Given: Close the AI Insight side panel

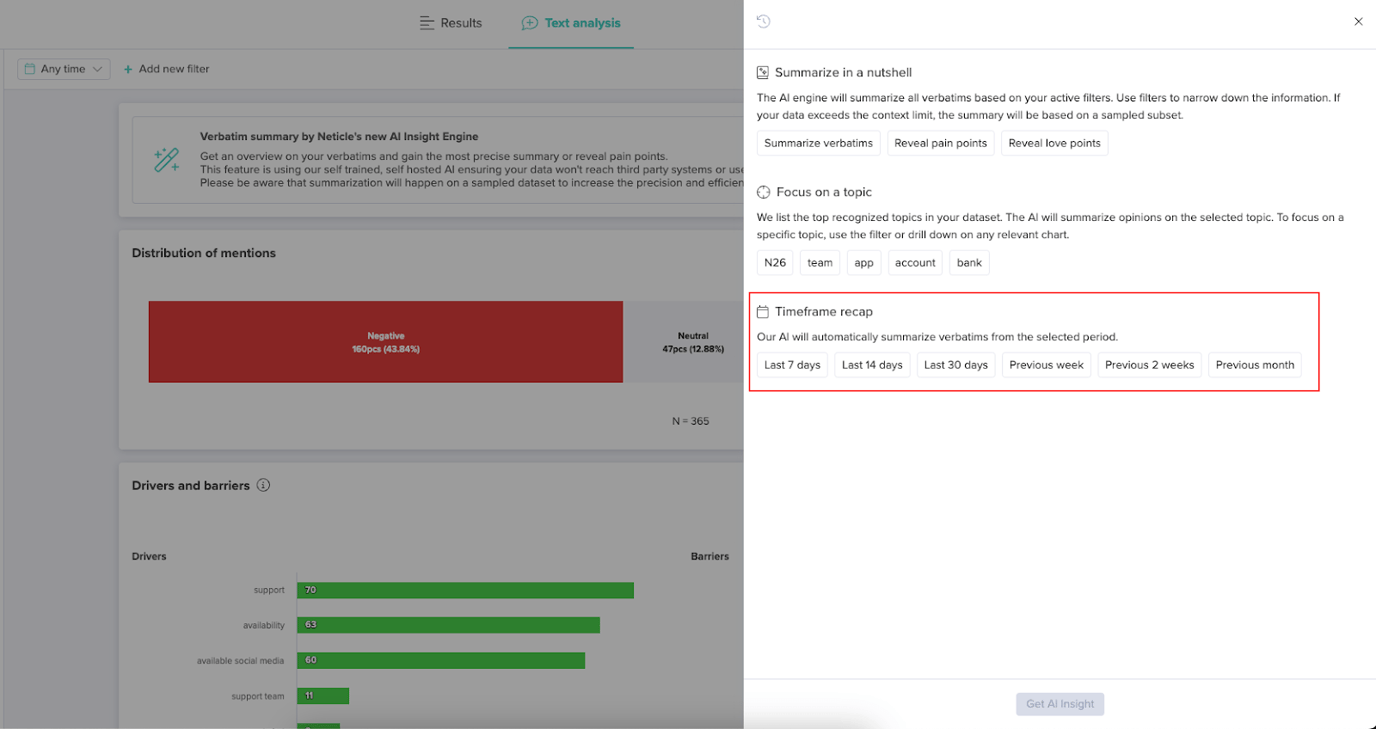Looking at the screenshot, I should tap(1358, 22).
